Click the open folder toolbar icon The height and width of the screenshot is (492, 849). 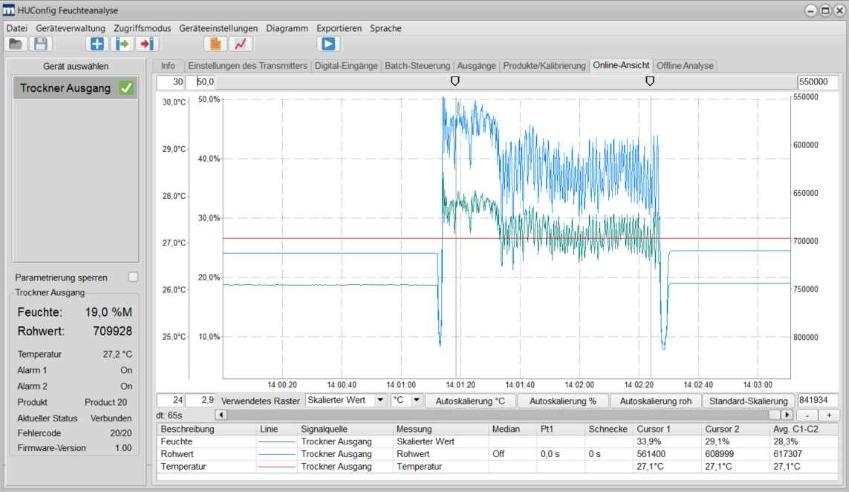point(16,44)
